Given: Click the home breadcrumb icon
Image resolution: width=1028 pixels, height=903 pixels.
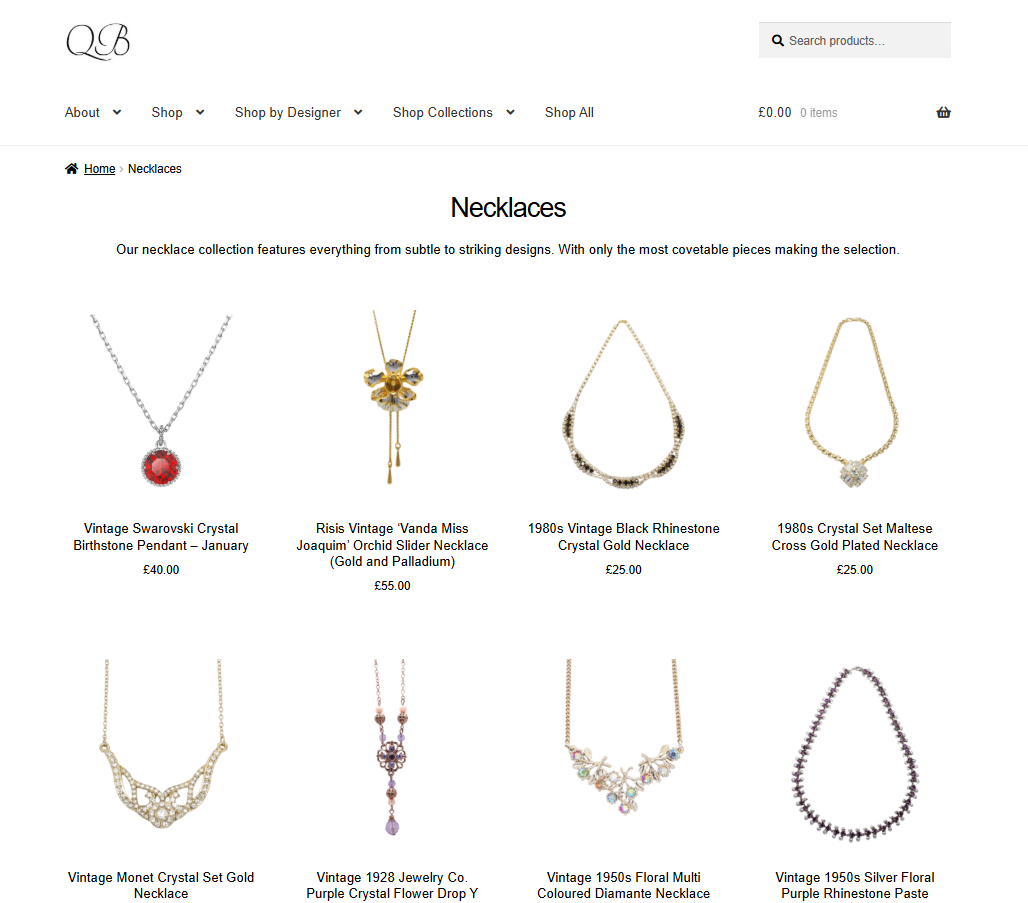Looking at the screenshot, I should (x=71, y=169).
